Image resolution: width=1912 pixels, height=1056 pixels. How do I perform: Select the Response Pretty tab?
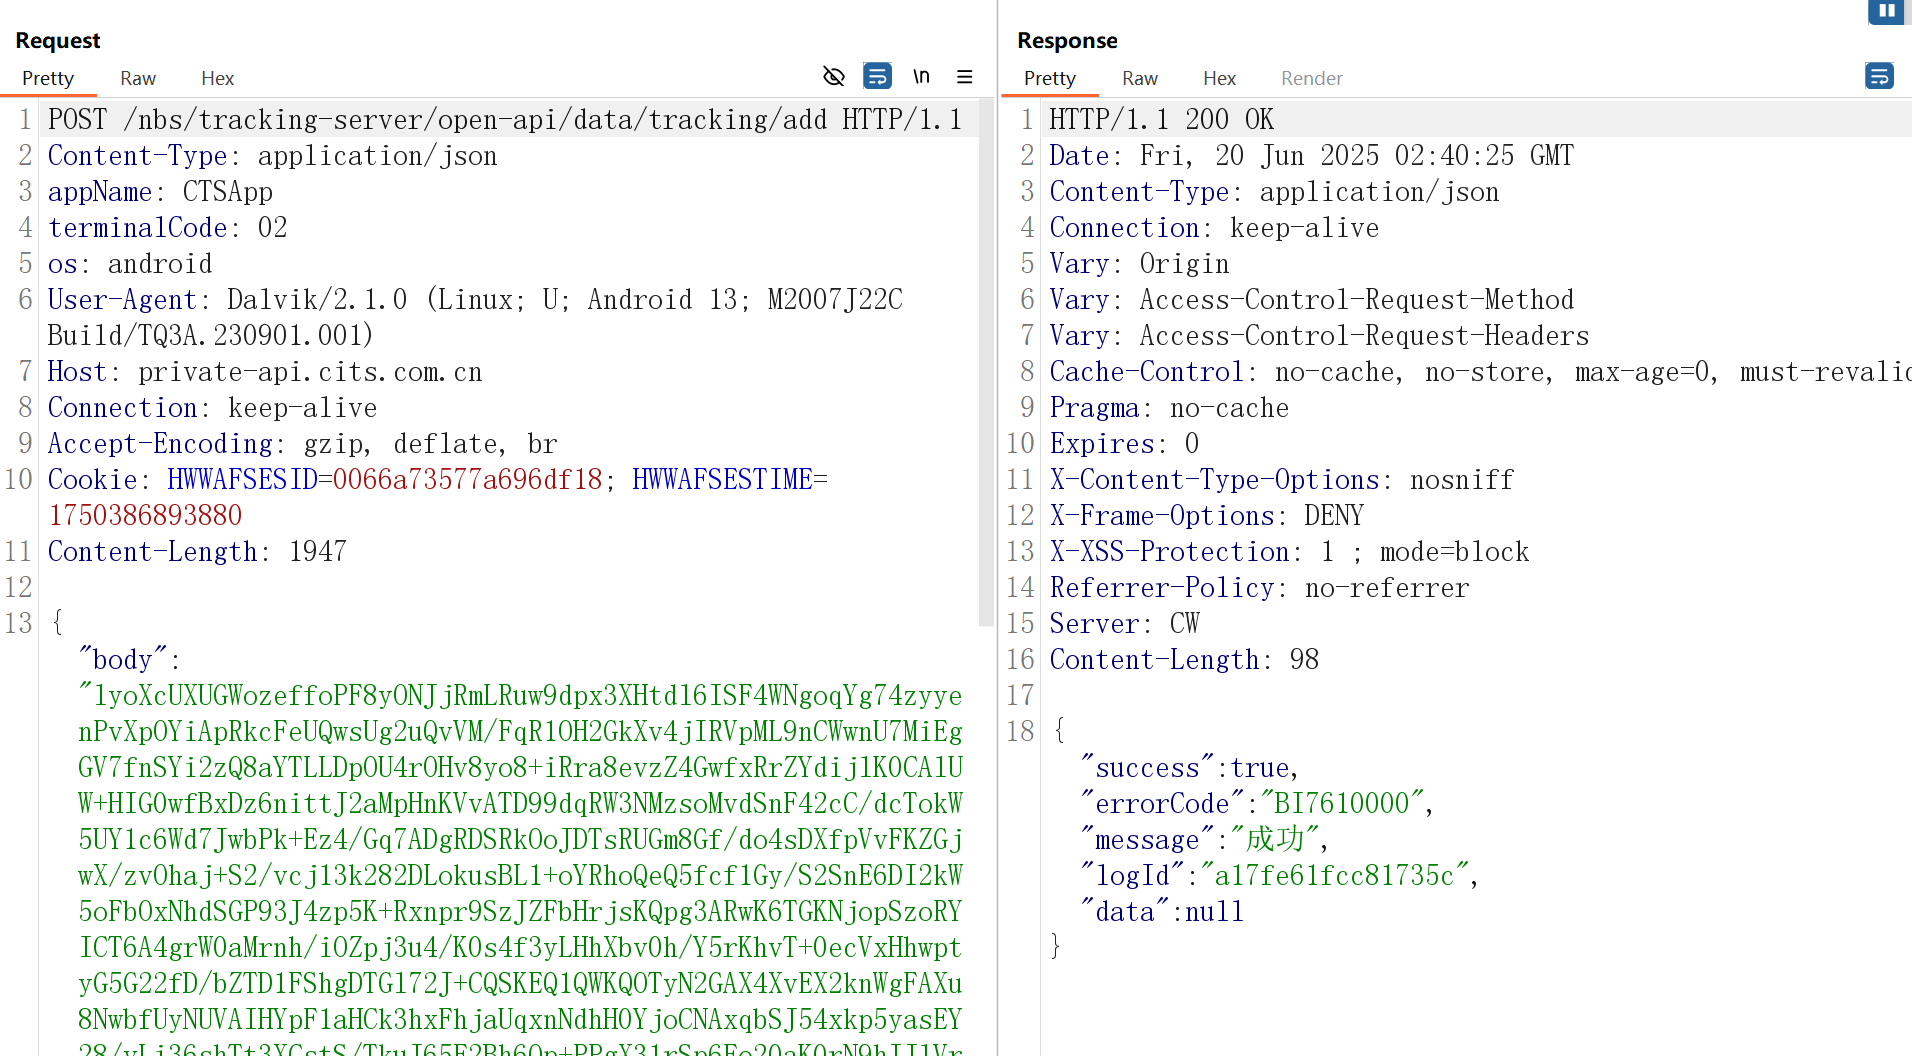coord(1049,79)
